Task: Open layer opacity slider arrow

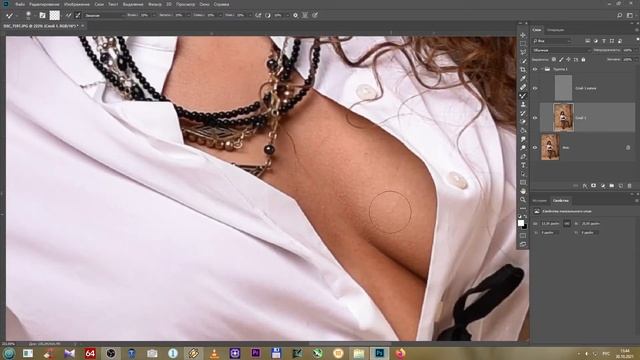Action: [636, 50]
